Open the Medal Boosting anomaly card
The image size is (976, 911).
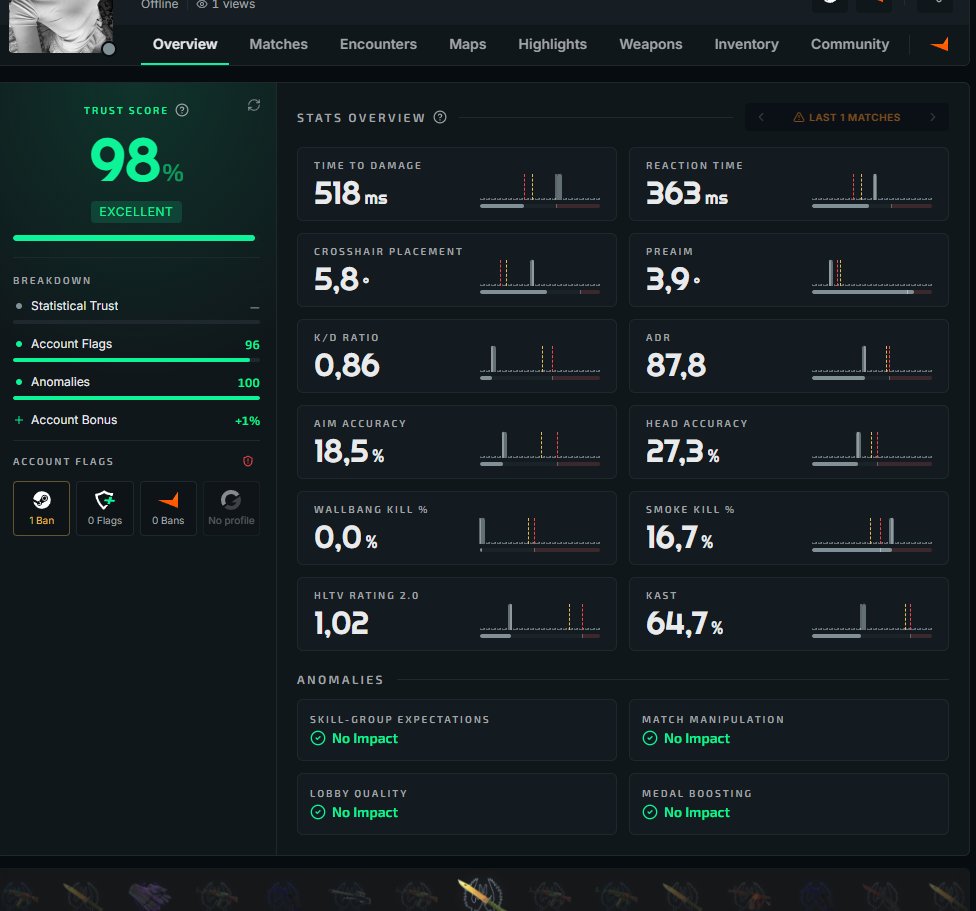pyautogui.click(x=789, y=804)
